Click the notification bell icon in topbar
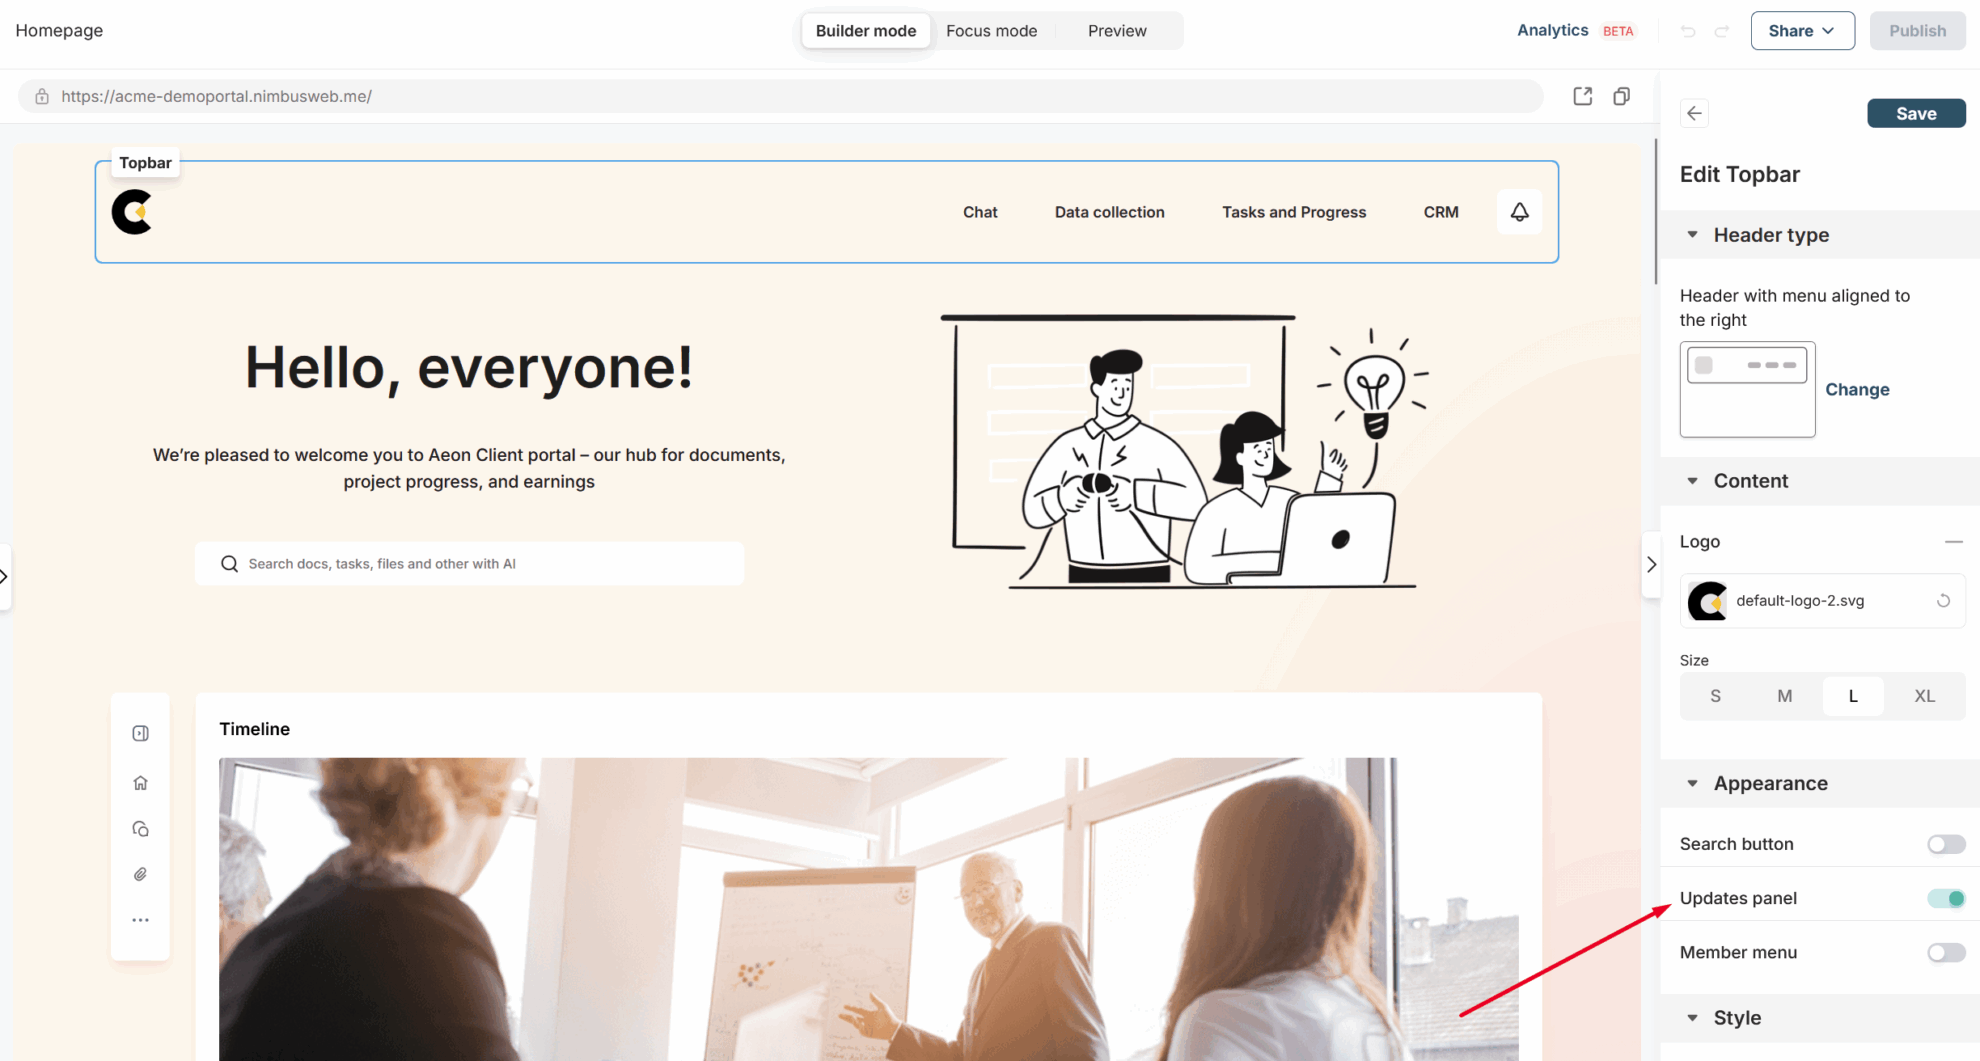 click(x=1519, y=212)
